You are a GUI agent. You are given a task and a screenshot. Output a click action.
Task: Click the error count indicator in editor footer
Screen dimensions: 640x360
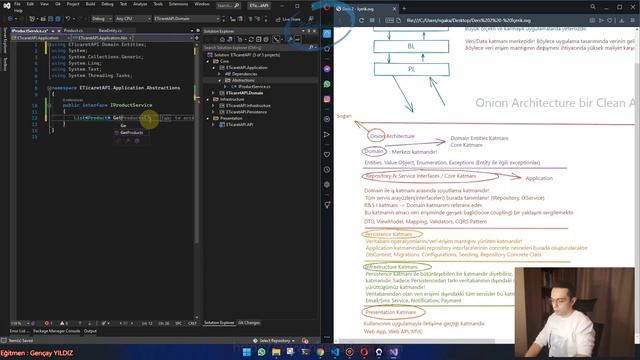(x=48, y=323)
